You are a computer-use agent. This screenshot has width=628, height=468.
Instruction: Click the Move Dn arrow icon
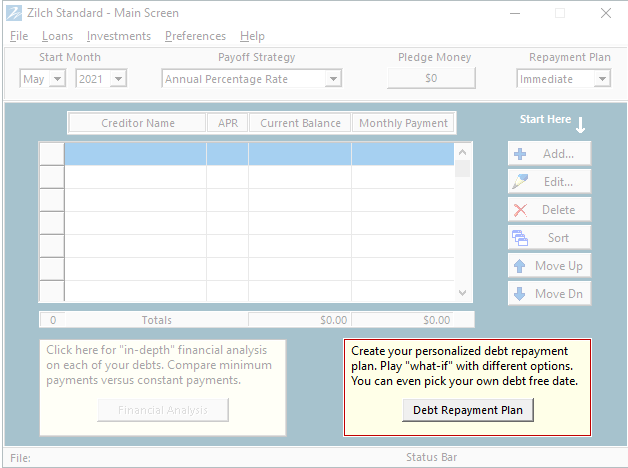coord(519,294)
